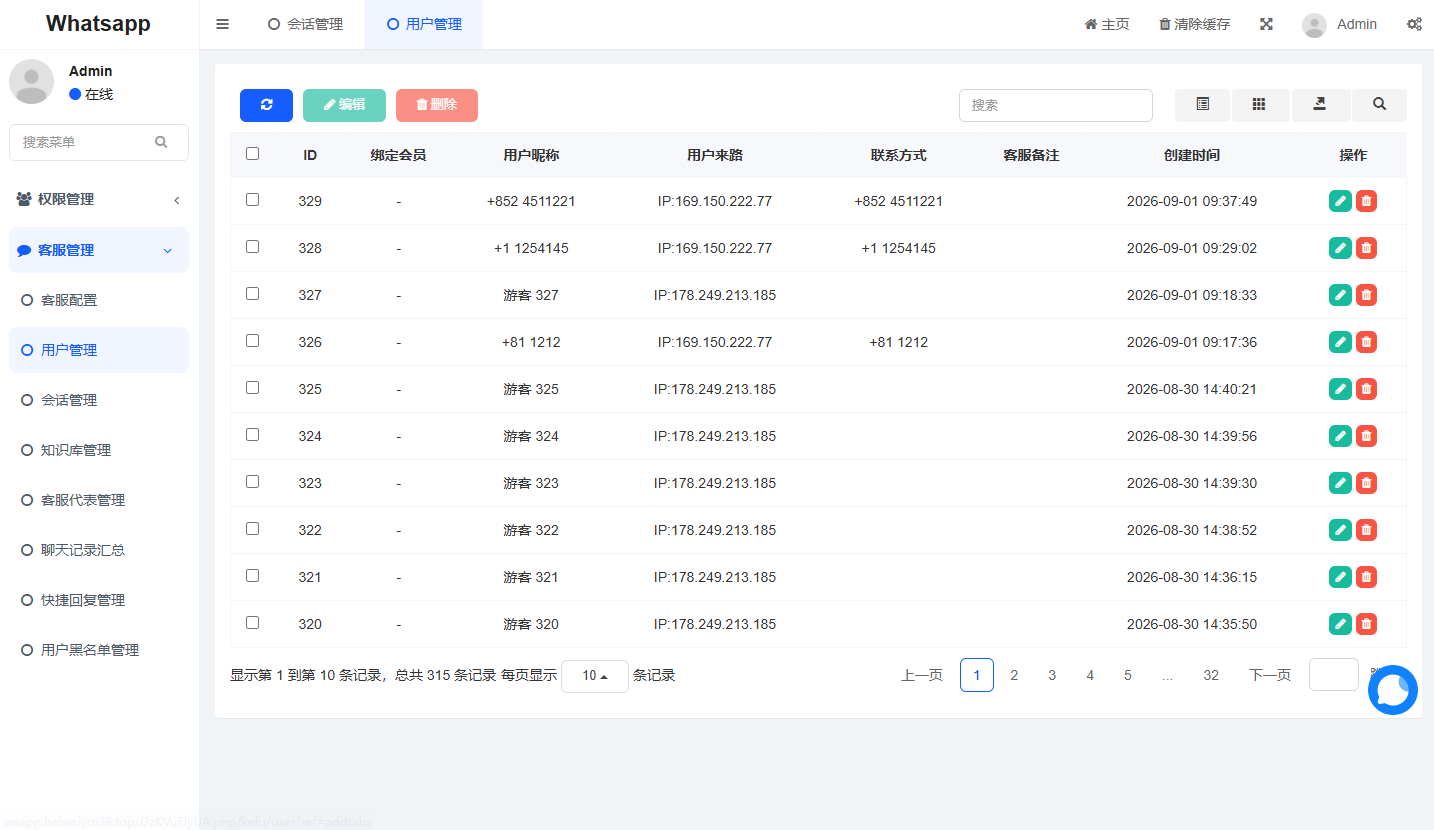
Task: Click the edit icon for row 320
Action: click(x=1340, y=624)
